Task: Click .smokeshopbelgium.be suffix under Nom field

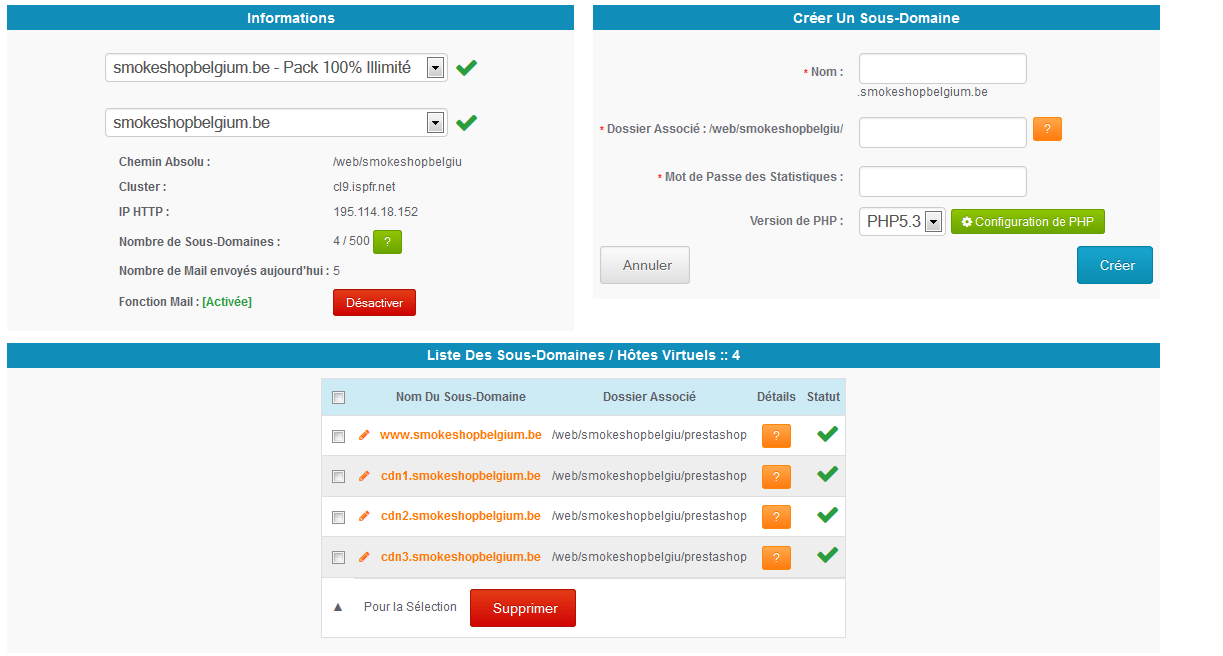Action: pyautogui.click(x=923, y=92)
